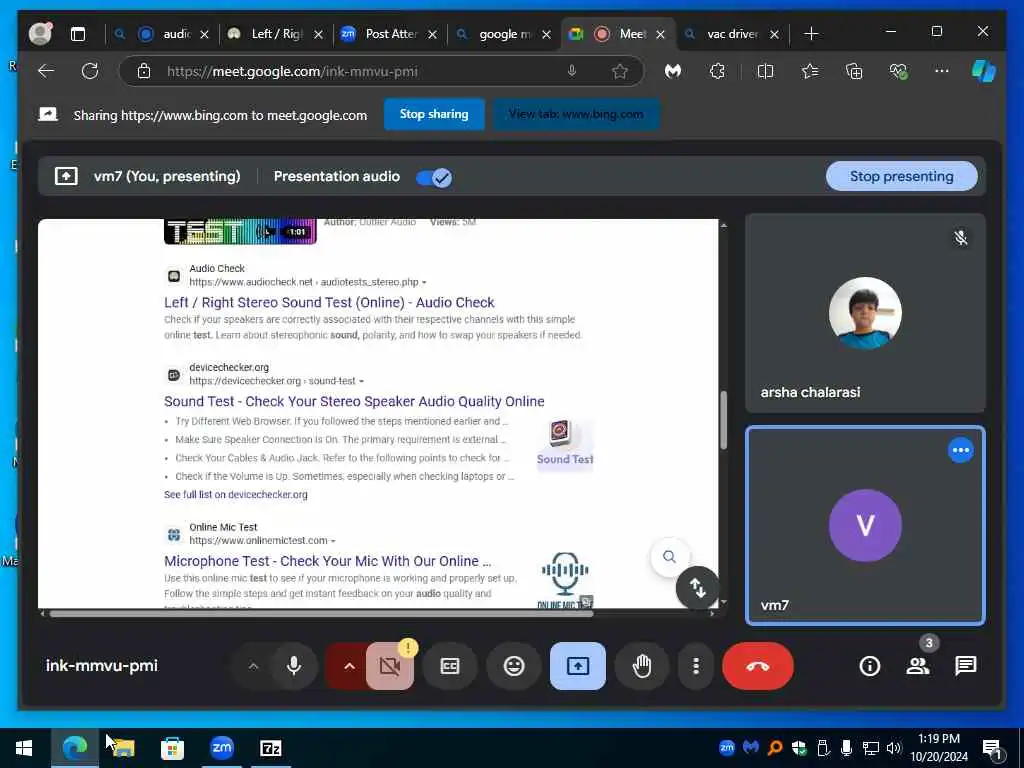Click Edge profile avatar
Screen dimensions: 1024x768
[x=40, y=33]
